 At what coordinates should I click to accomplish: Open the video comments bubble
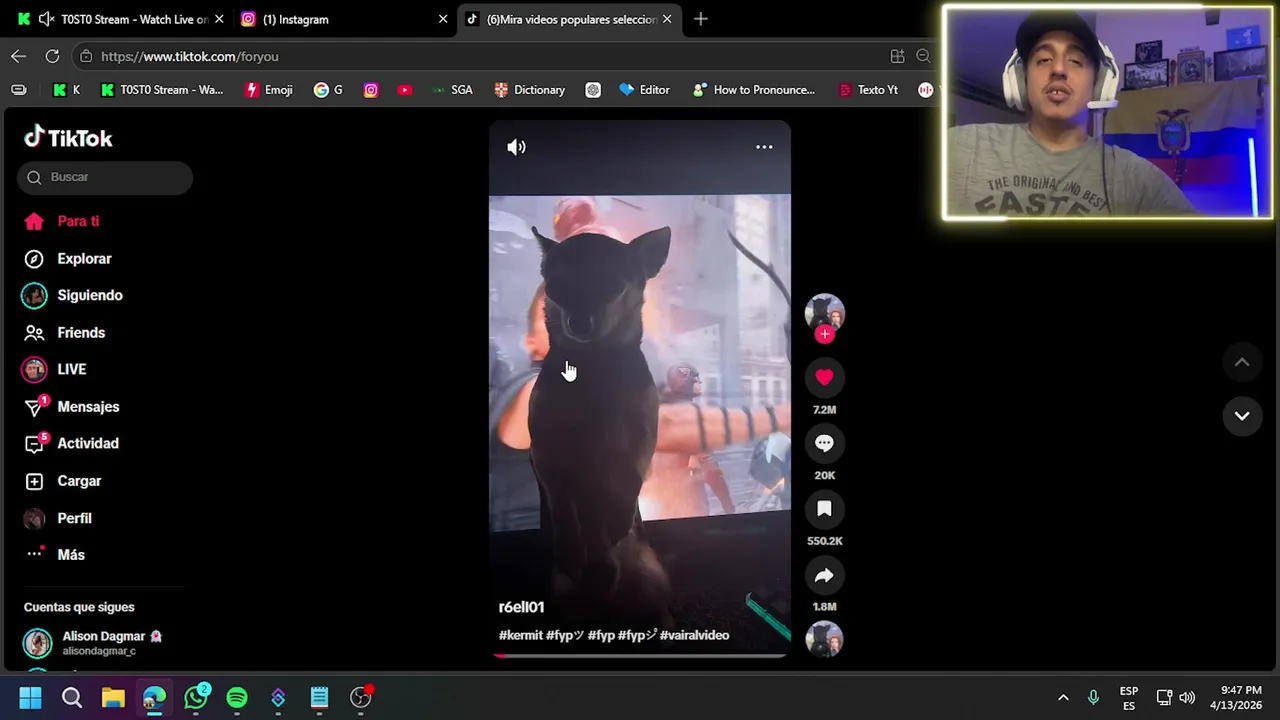click(824, 443)
